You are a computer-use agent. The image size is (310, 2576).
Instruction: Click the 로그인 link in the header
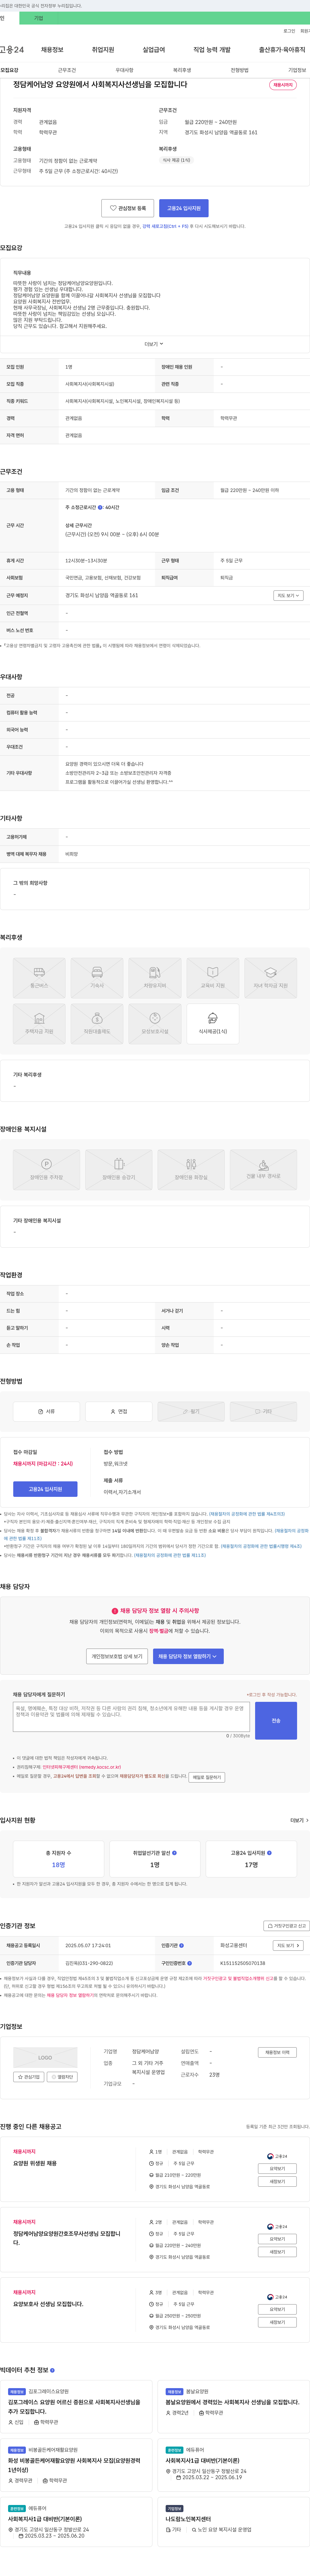pos(289,31)
